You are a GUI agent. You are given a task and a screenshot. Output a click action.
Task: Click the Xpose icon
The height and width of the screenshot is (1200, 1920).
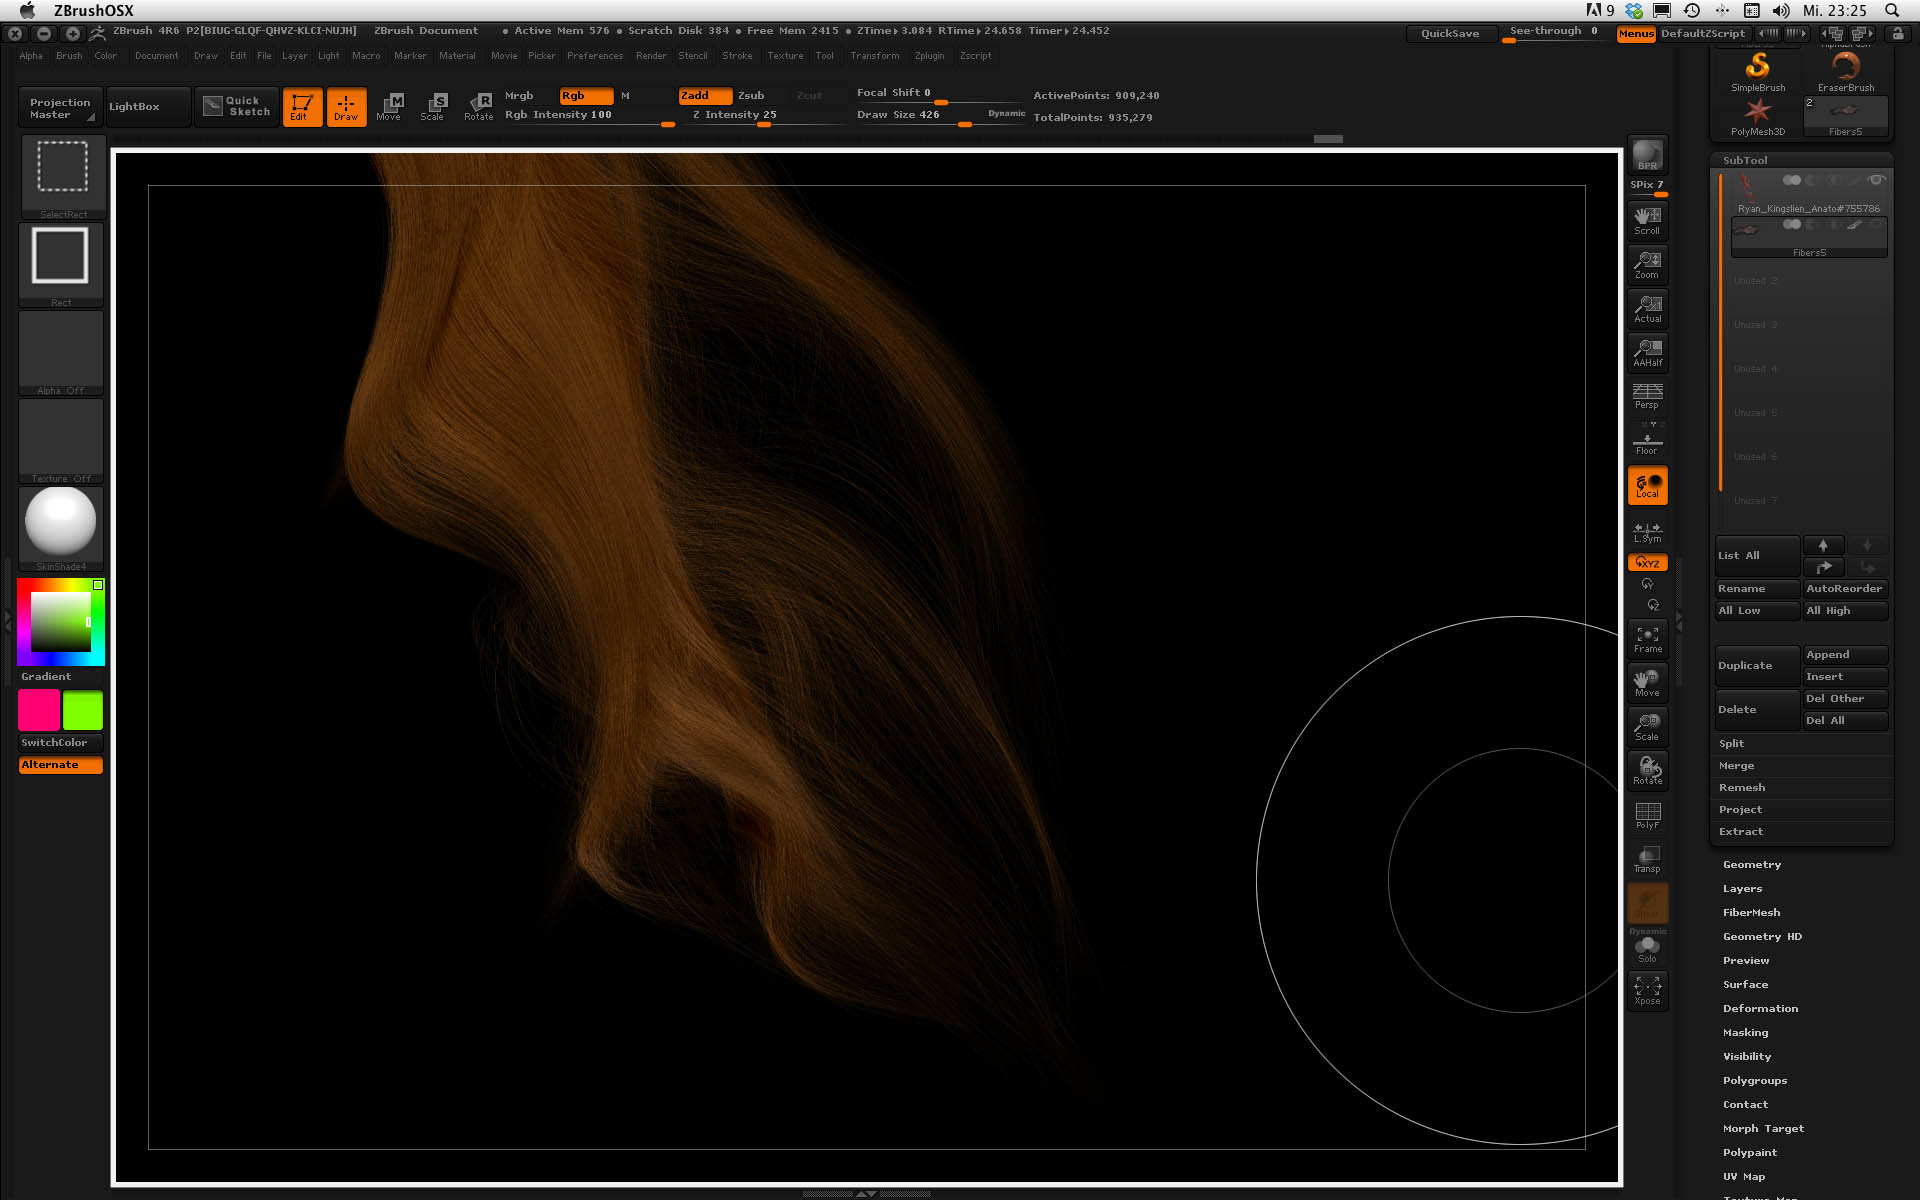click(1647, 990)
